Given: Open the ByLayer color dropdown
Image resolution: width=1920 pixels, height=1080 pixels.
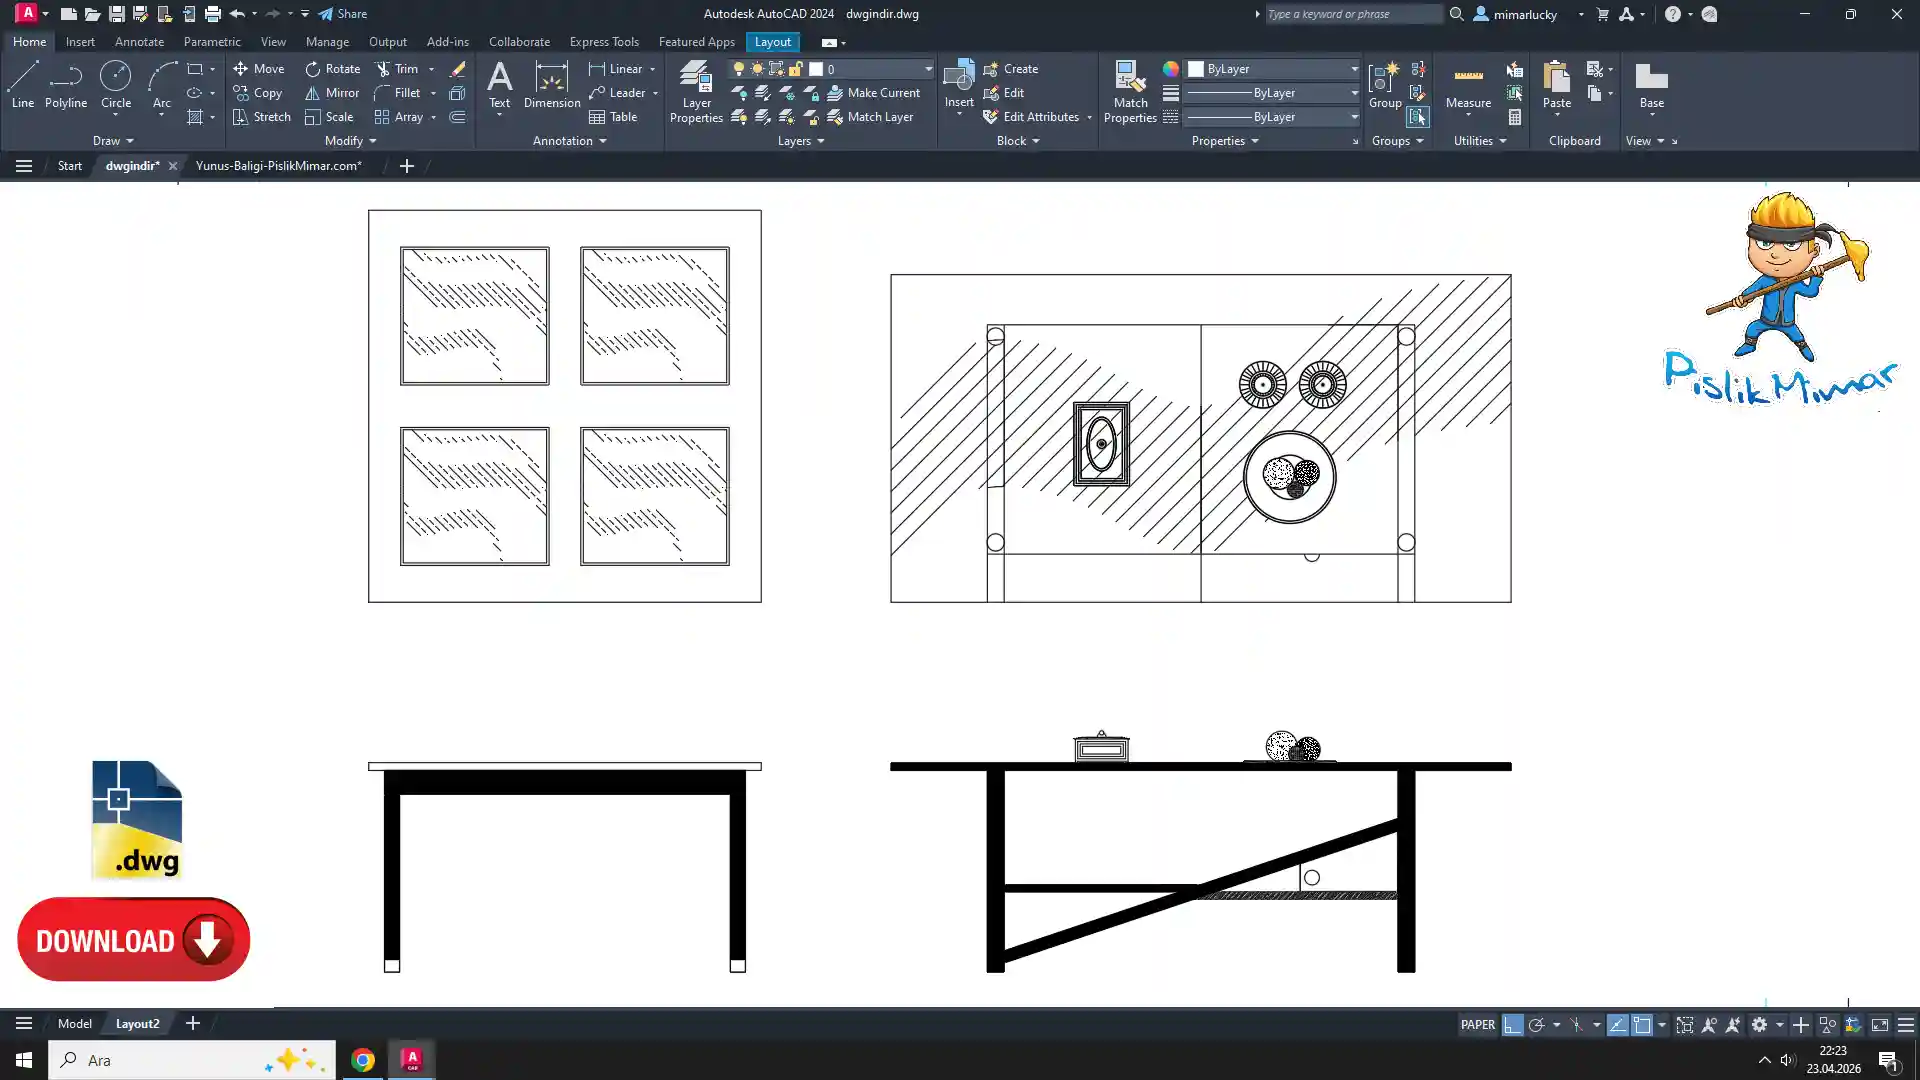Looking at the screenshot, I should tap(1354, 69).
